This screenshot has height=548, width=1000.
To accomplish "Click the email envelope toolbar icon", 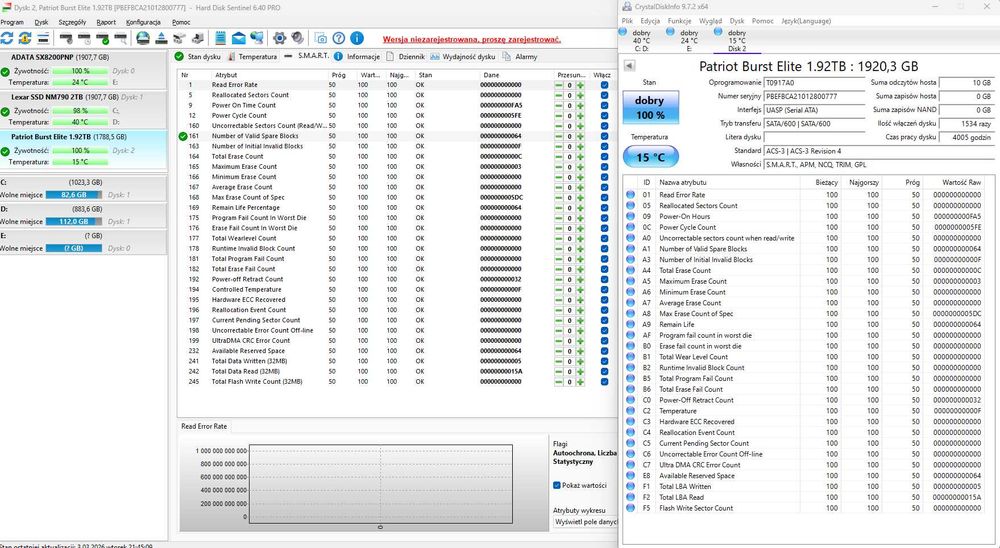I will tap(239, 38).
